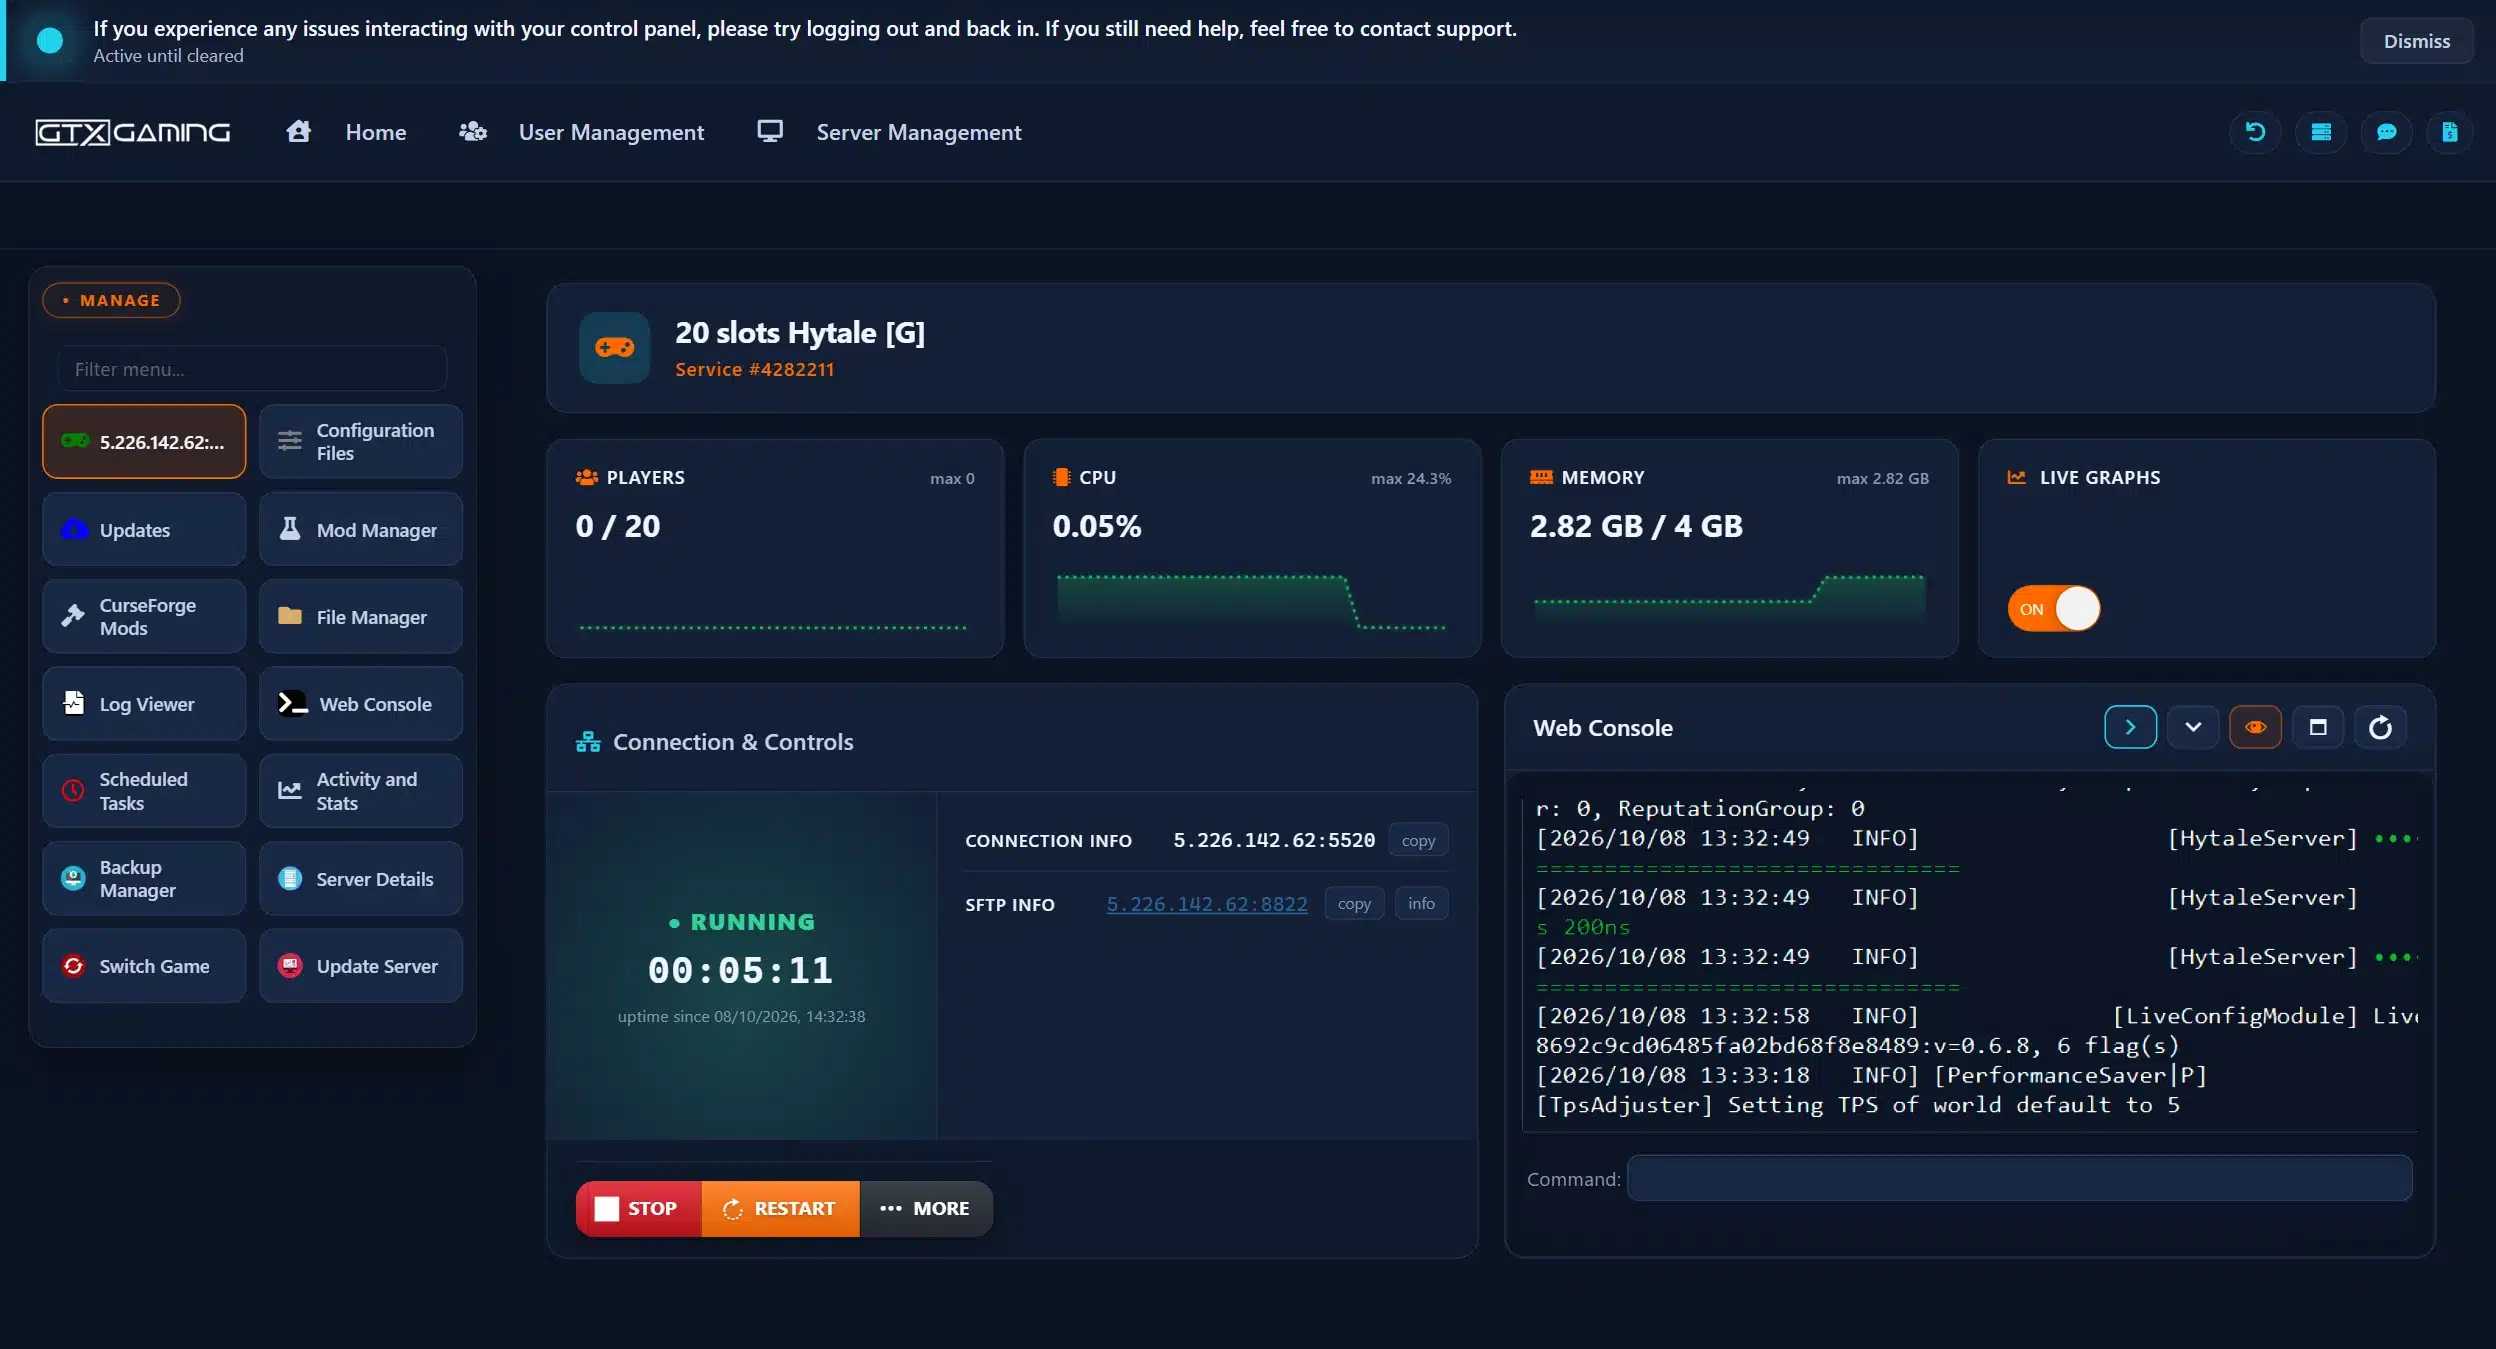Click the RUNNING status label
The height and width of the screenshot is (1349, 2496).
pos(742,921)
